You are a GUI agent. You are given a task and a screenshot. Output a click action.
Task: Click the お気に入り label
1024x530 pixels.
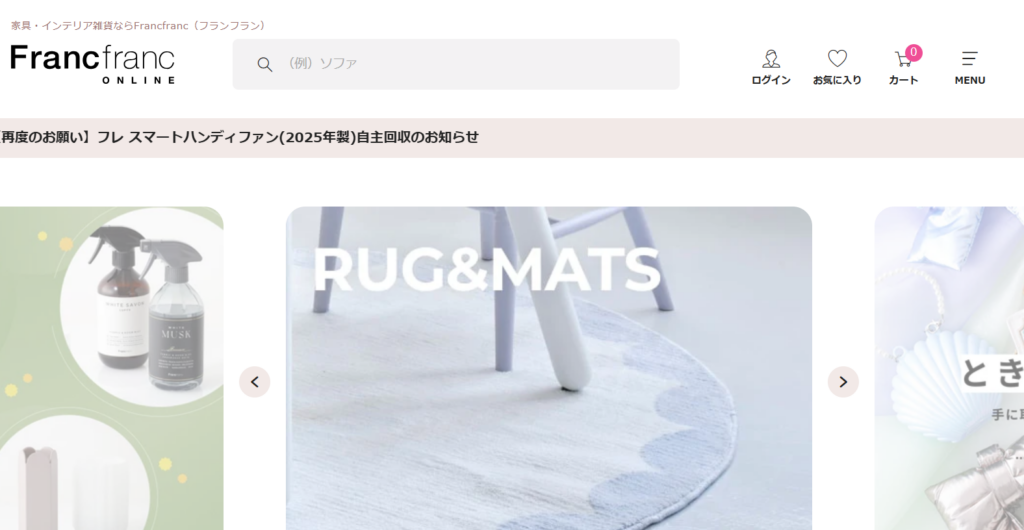point(837,80)
